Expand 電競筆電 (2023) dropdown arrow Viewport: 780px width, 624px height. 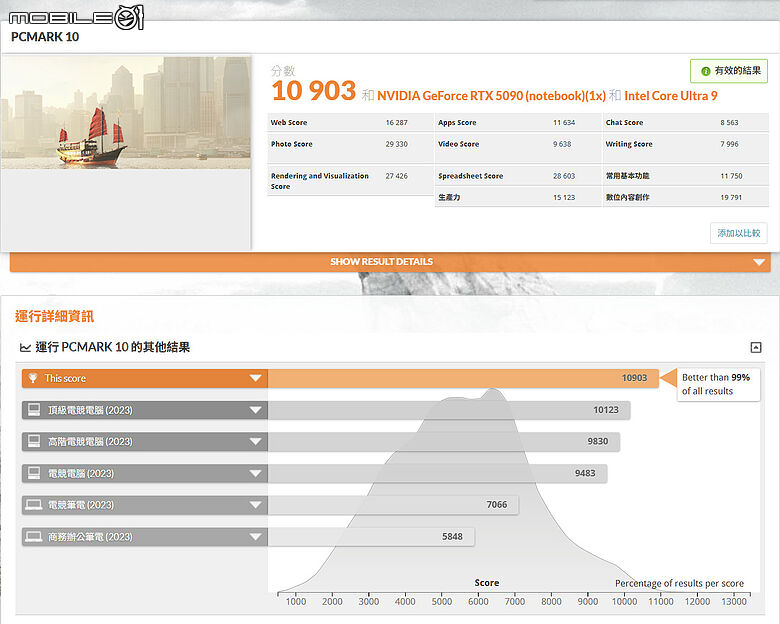pos(256,505)
